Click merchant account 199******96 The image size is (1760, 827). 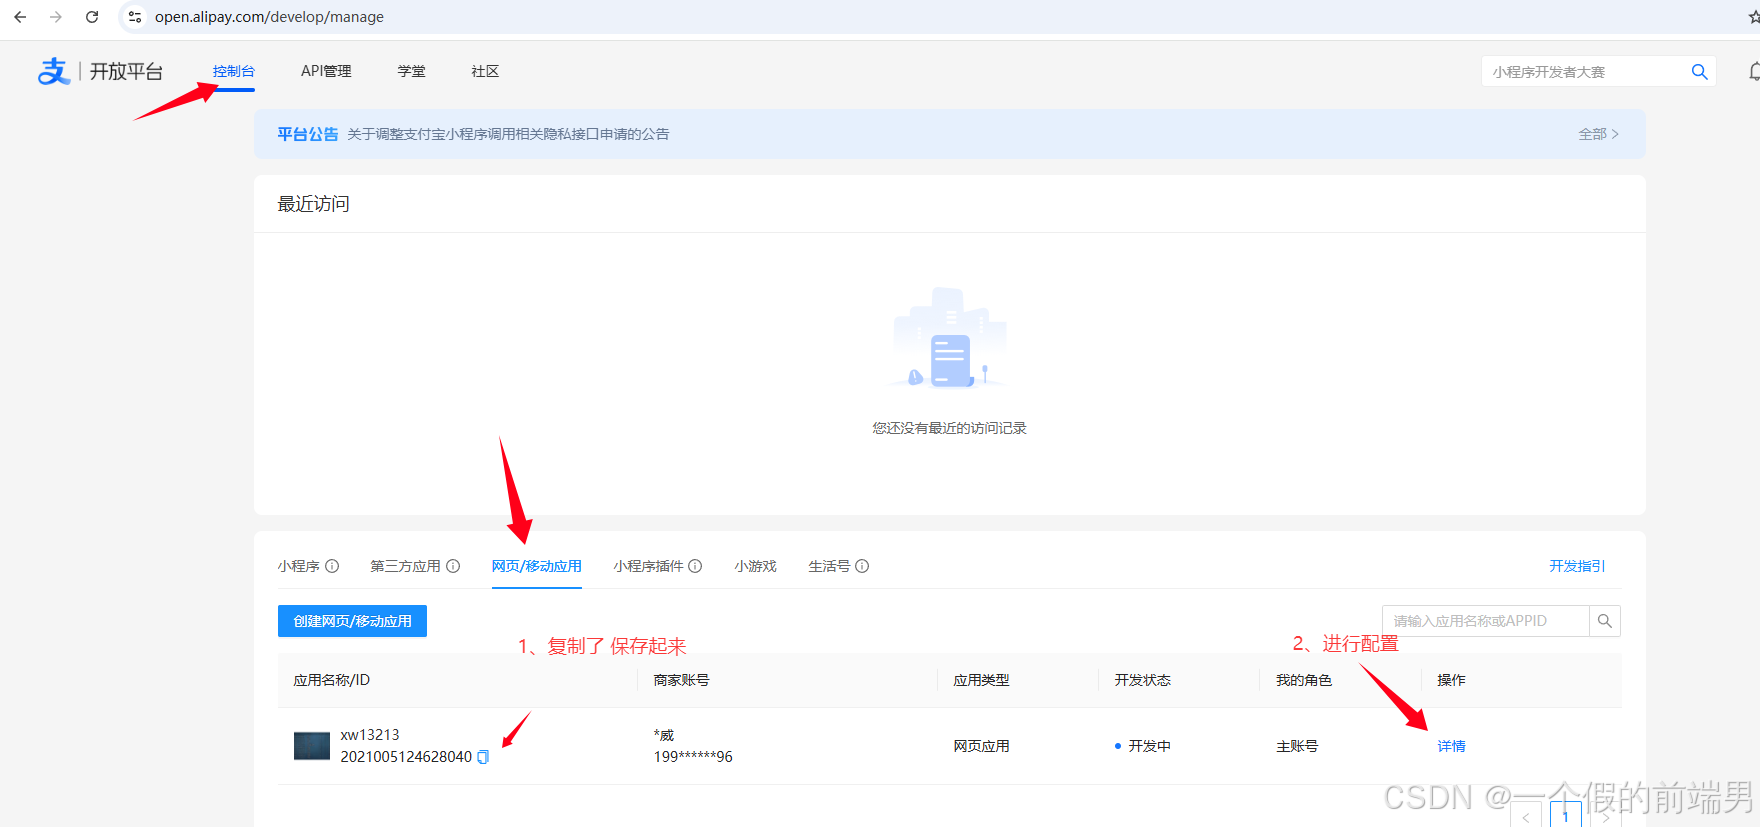[693, 757]
